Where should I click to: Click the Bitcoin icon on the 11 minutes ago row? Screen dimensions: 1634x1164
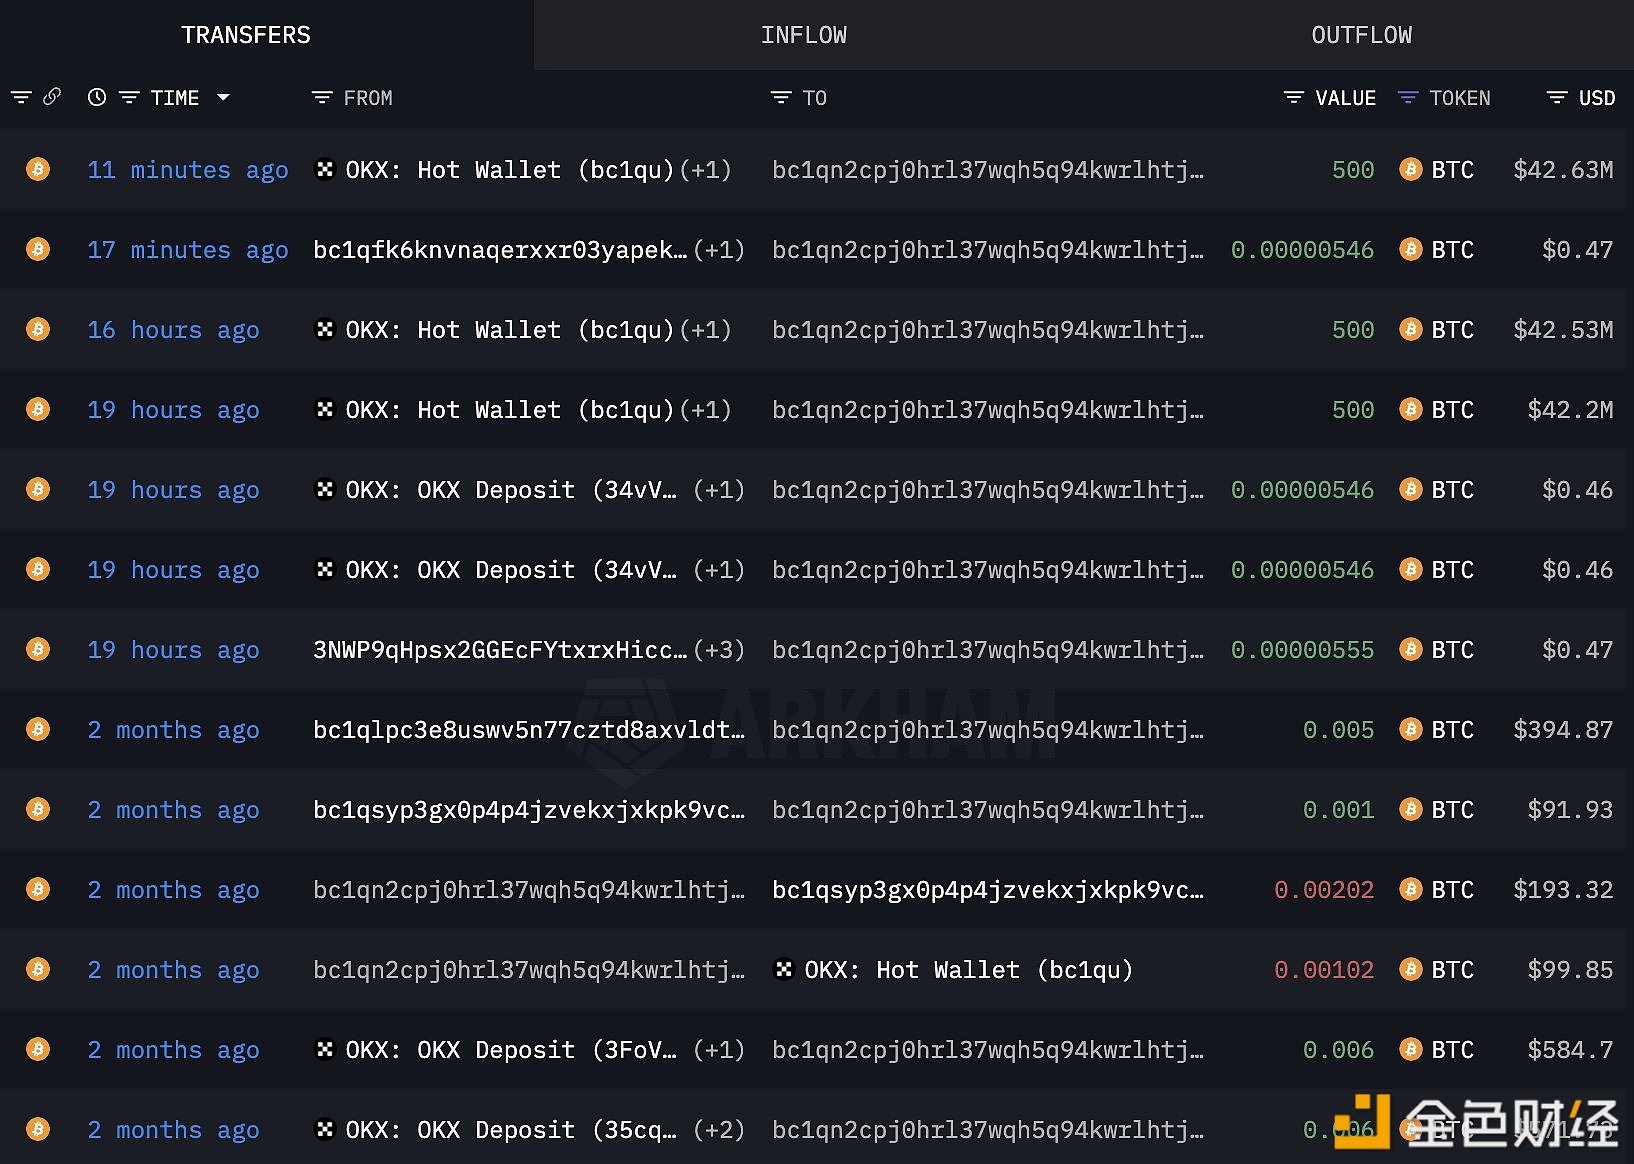38,169
